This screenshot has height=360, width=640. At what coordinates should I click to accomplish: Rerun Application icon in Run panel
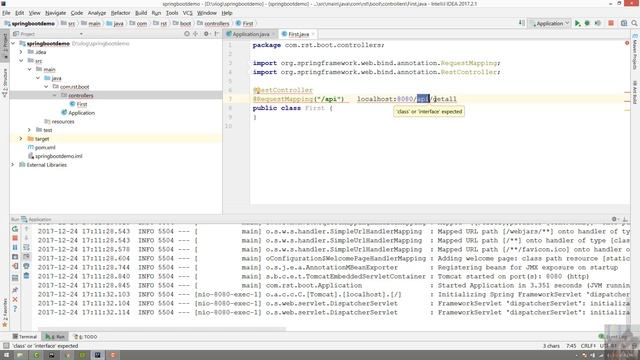[15, 229]
